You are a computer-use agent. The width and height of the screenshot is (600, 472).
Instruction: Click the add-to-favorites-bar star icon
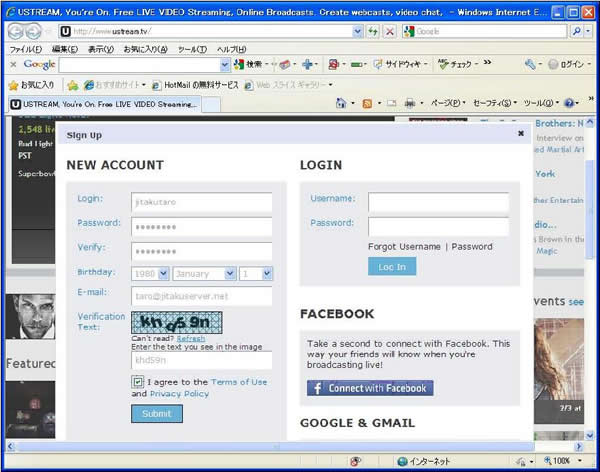(72, 85)
